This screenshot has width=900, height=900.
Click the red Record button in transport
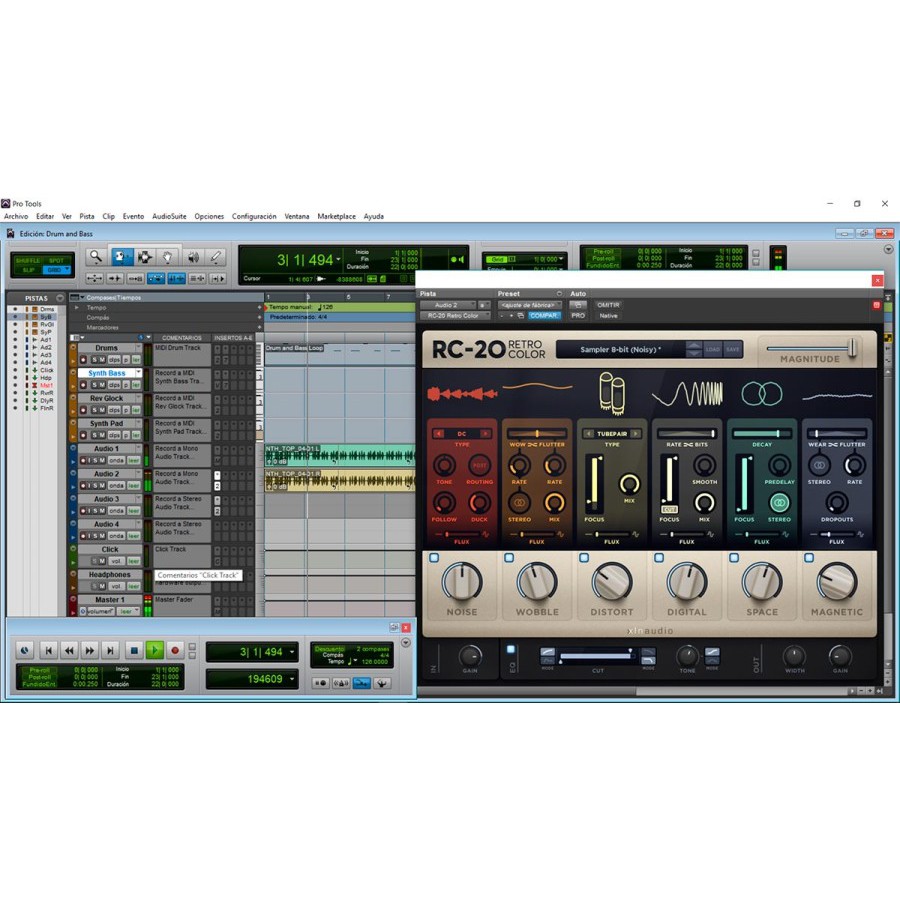pos(175,650)
